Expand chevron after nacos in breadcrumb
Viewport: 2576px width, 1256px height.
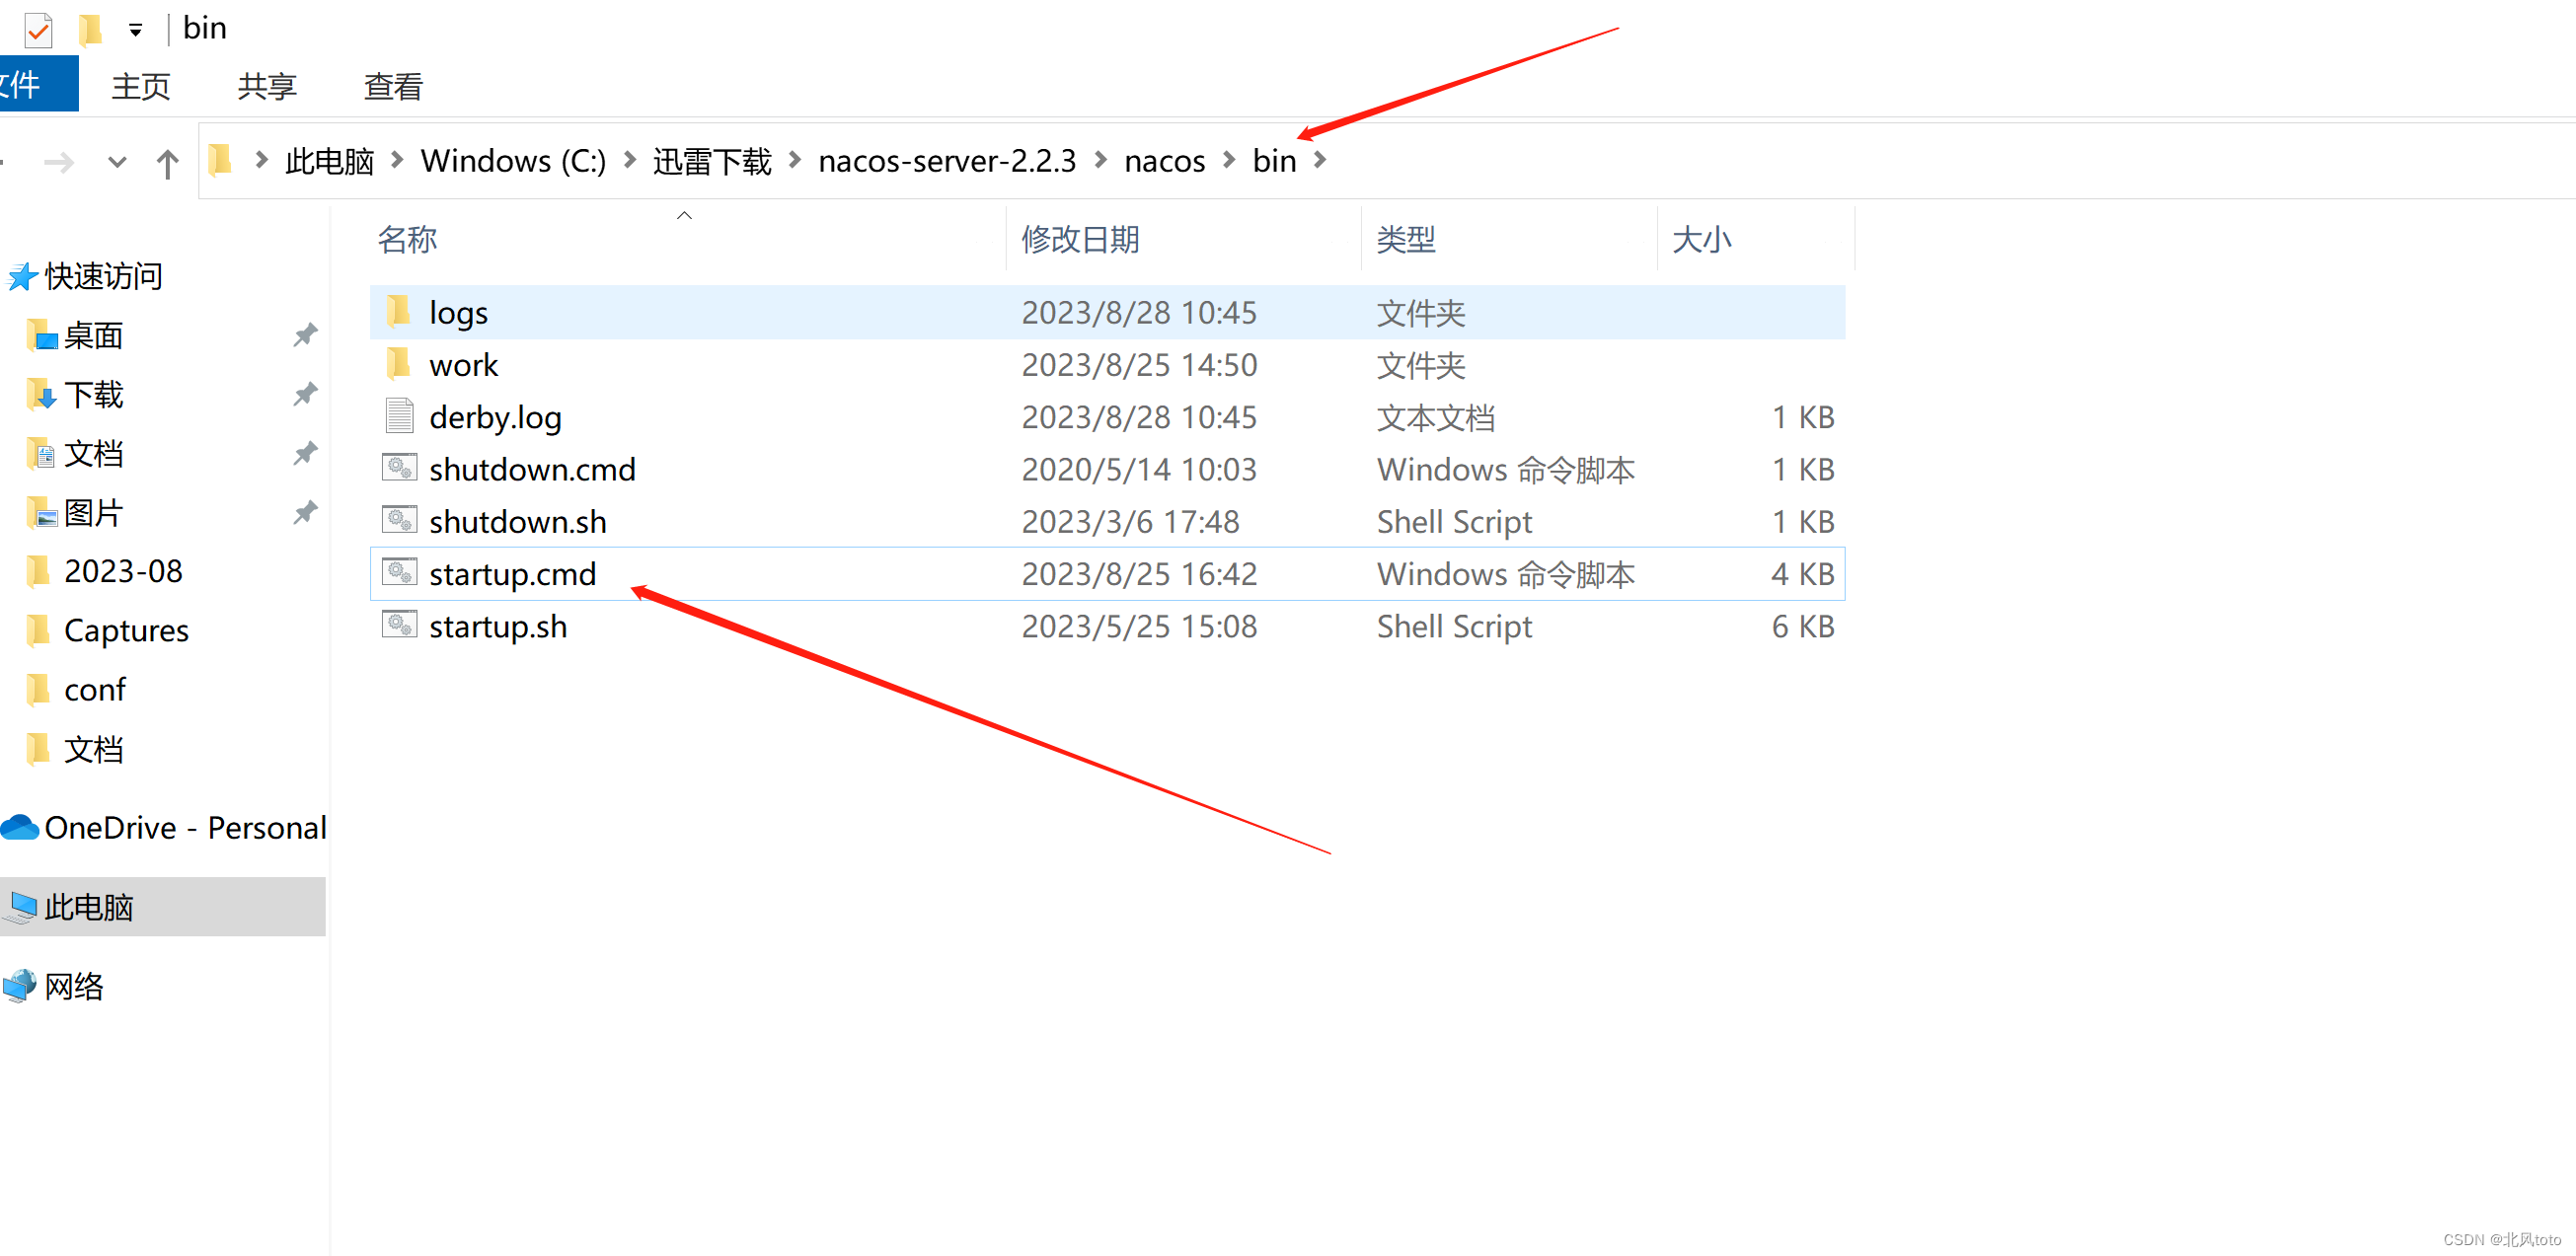coord(1229,160)
